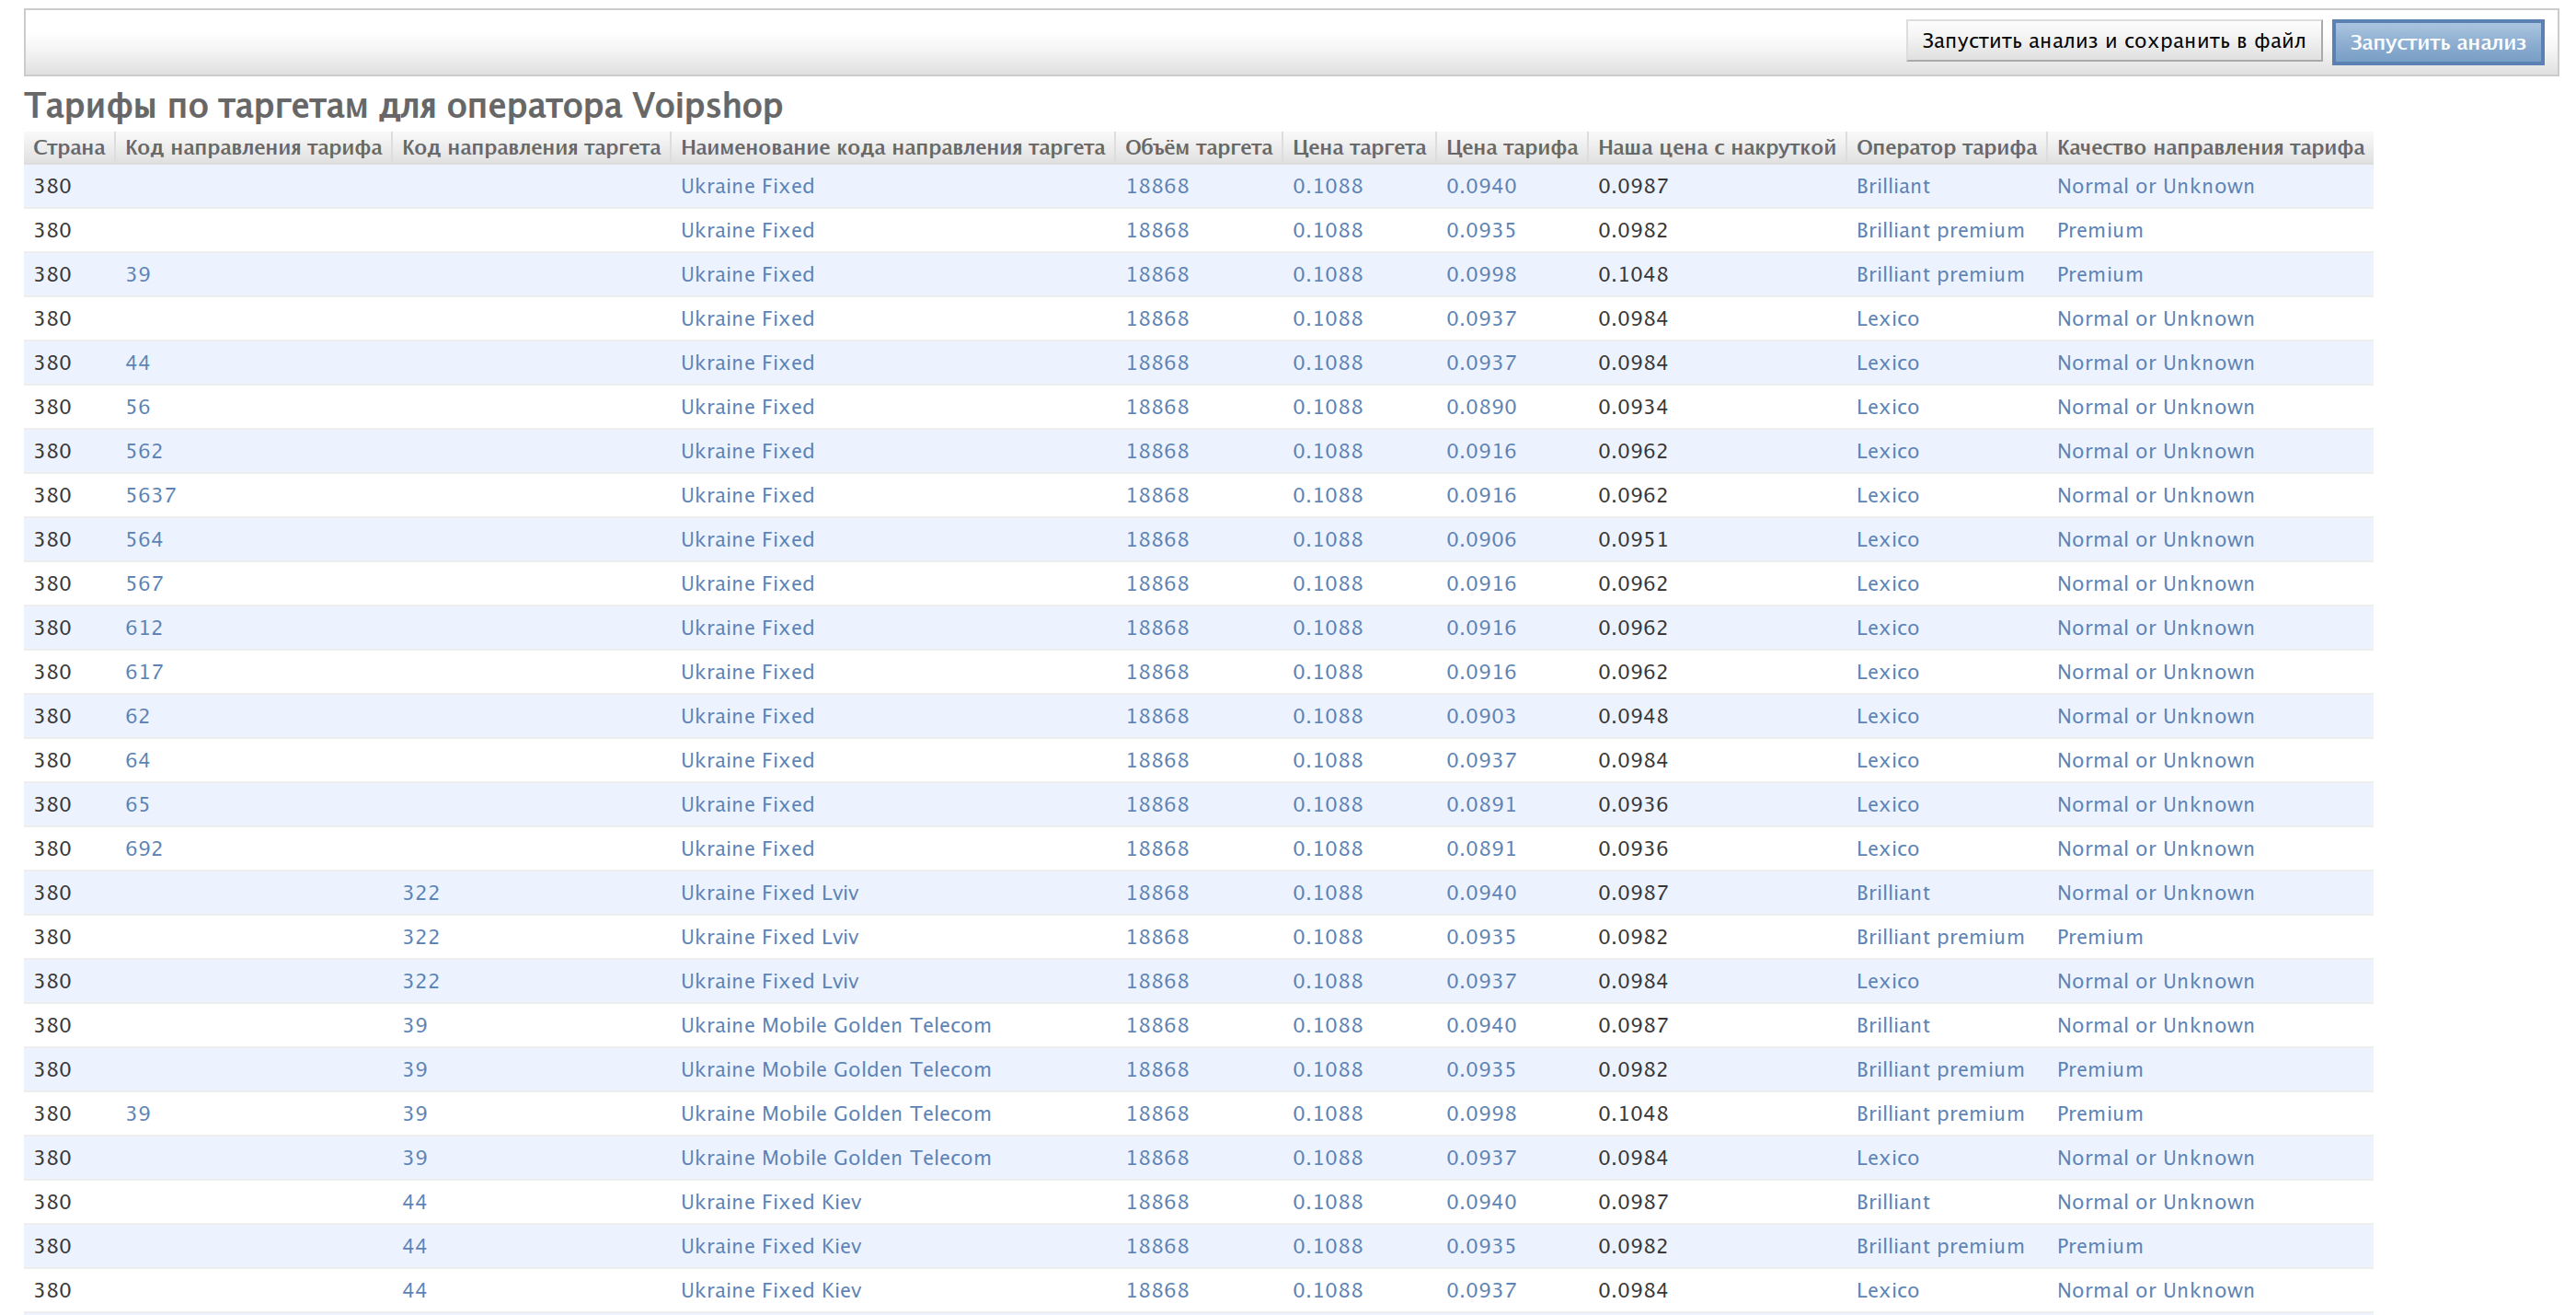This screenshot has height=1315, width=2576.
Task: Click "Запустить анализ и сохранить в файл" button
Action: click(x=2113, y=41)
